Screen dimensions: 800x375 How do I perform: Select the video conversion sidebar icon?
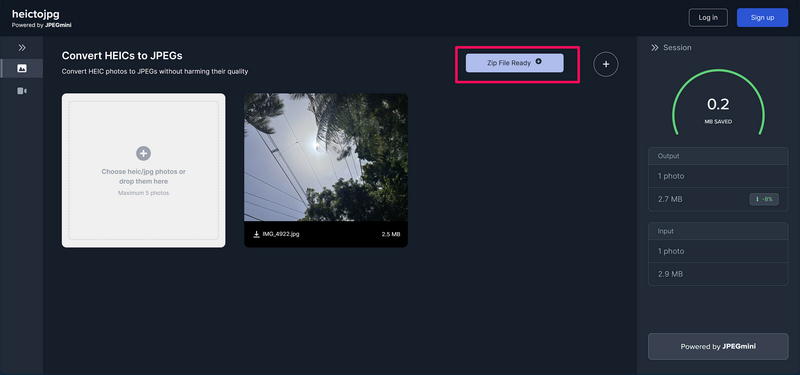tap(21, 91)
